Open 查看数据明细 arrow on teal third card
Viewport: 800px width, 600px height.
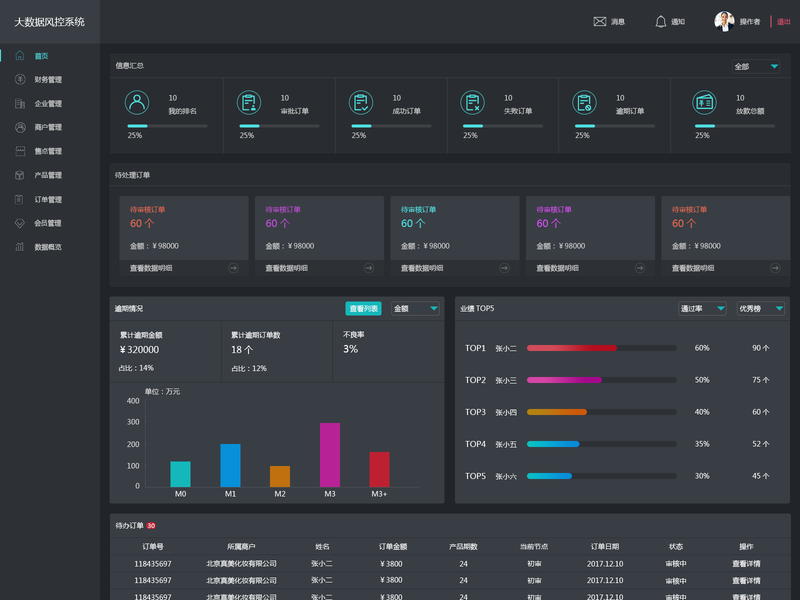[504, 268]
